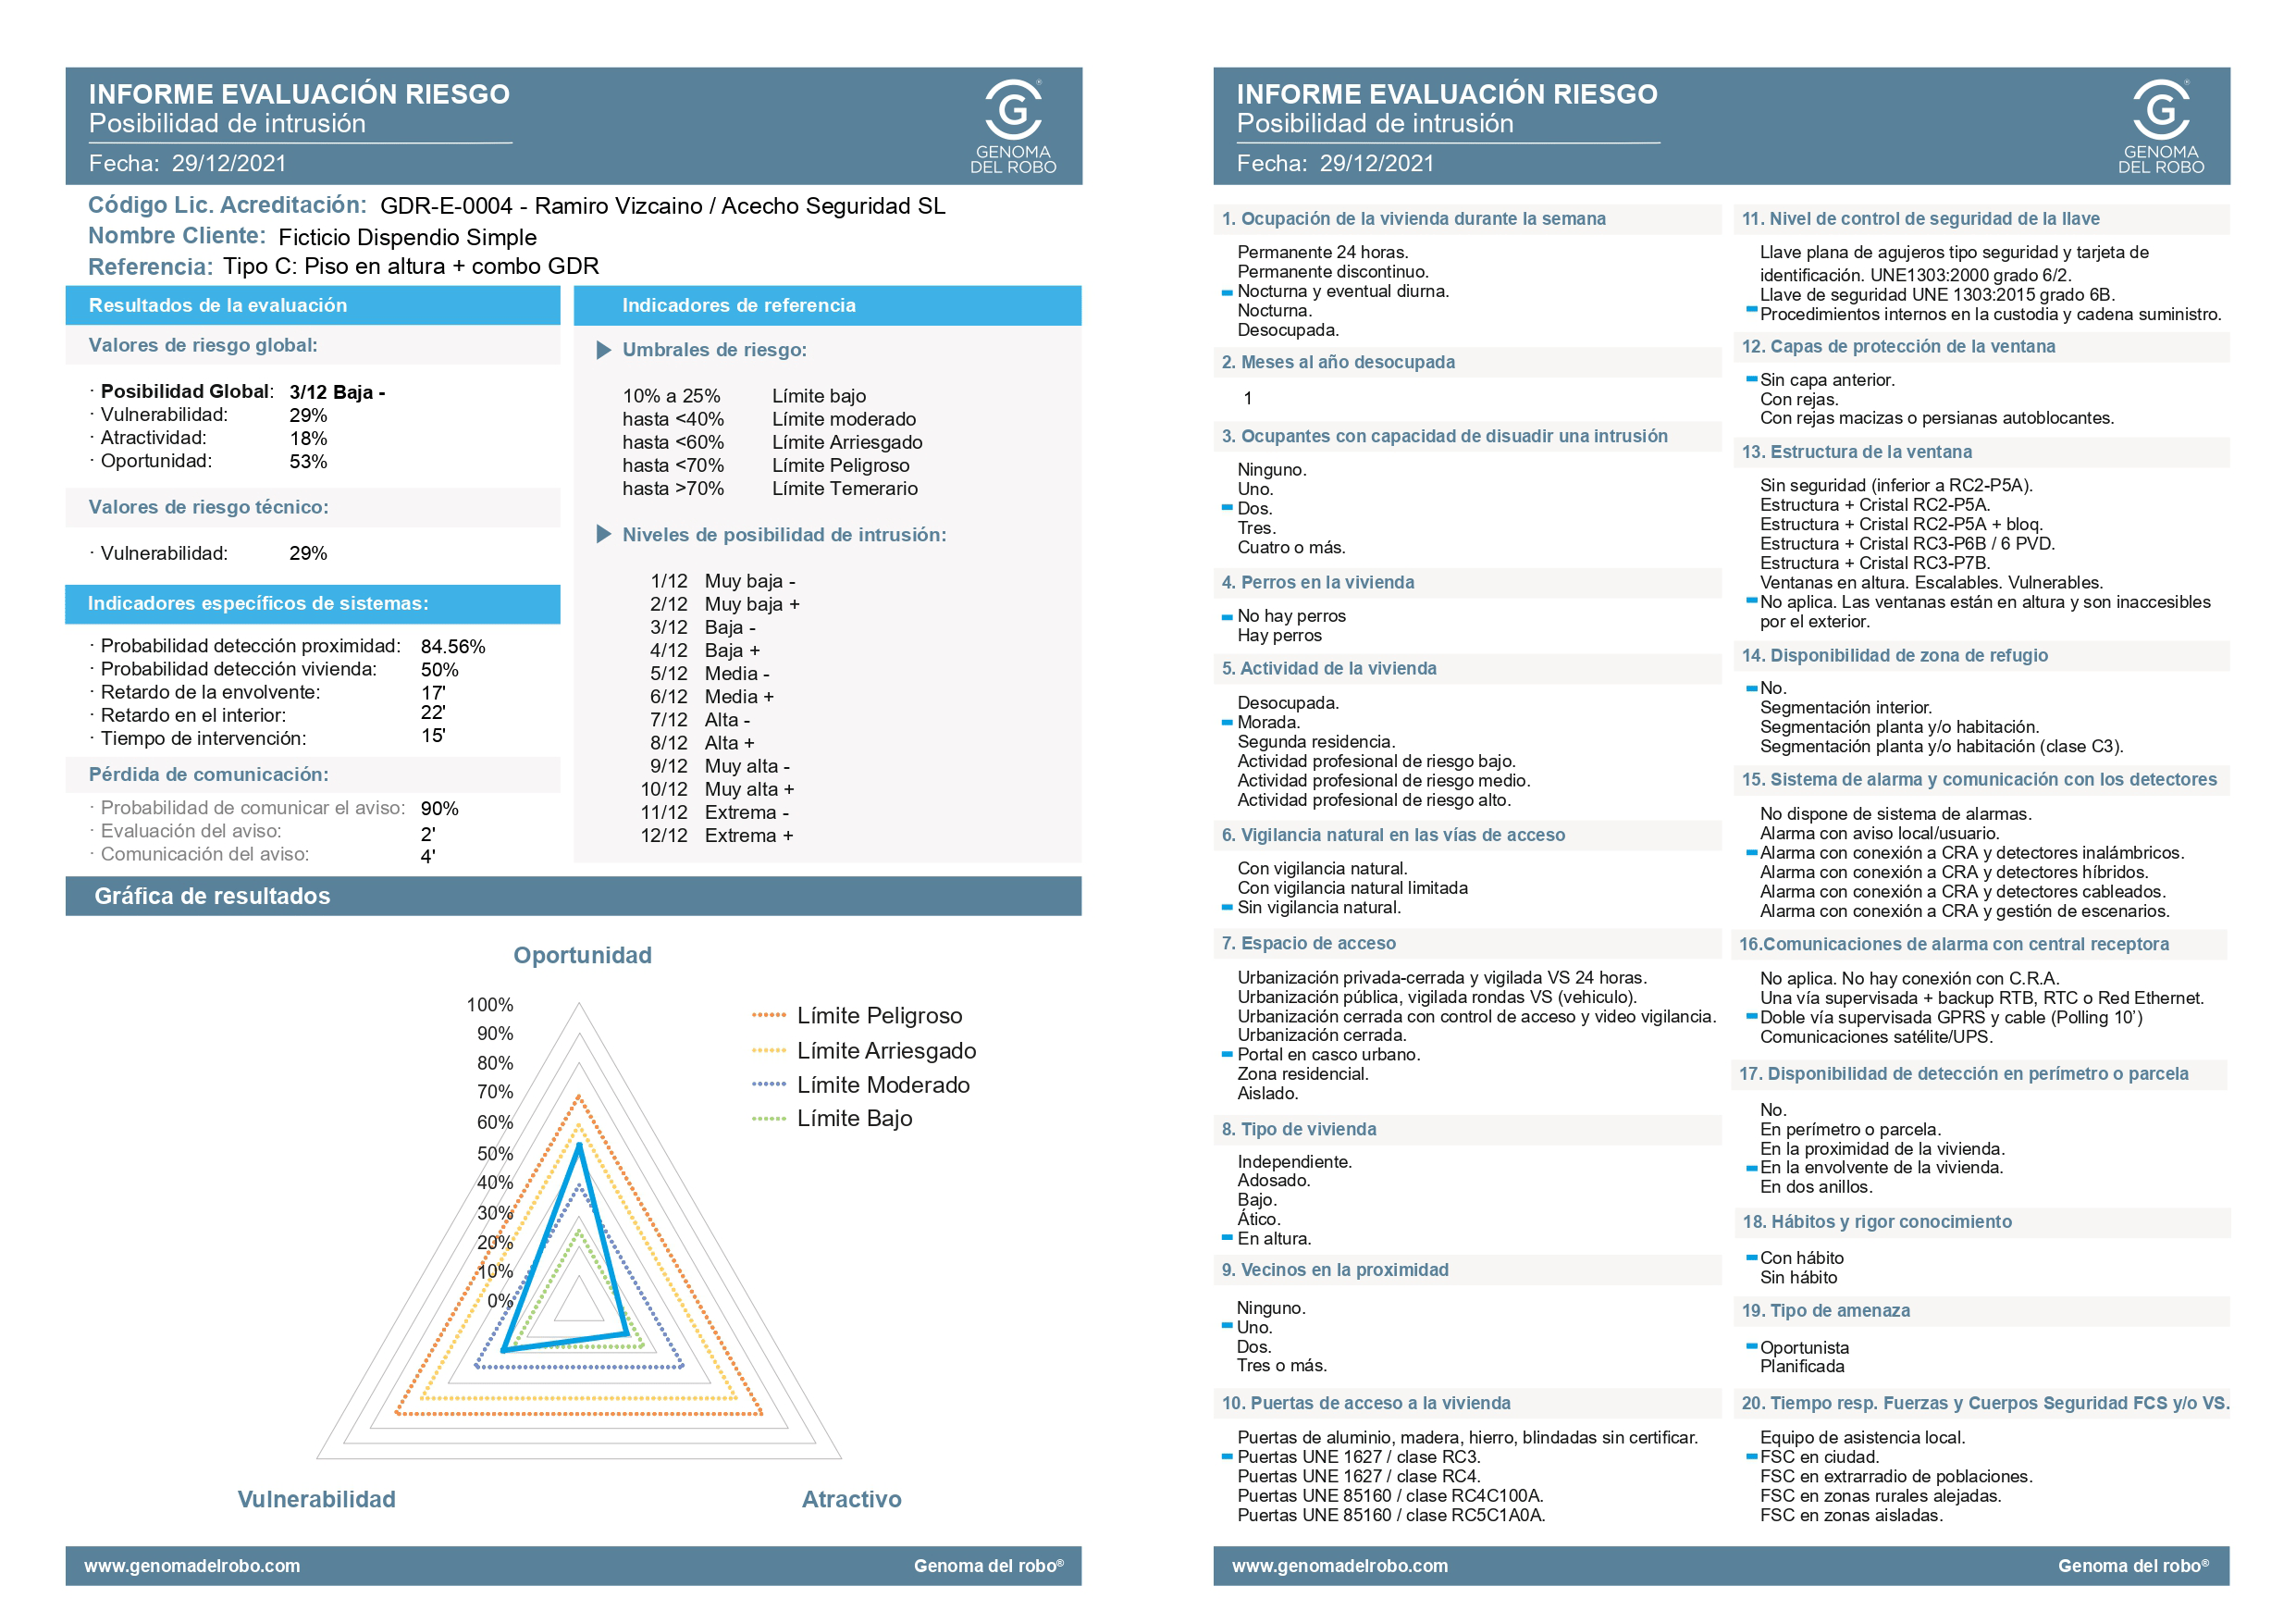Click the 'Atractivo' chart axis title

851,1499
